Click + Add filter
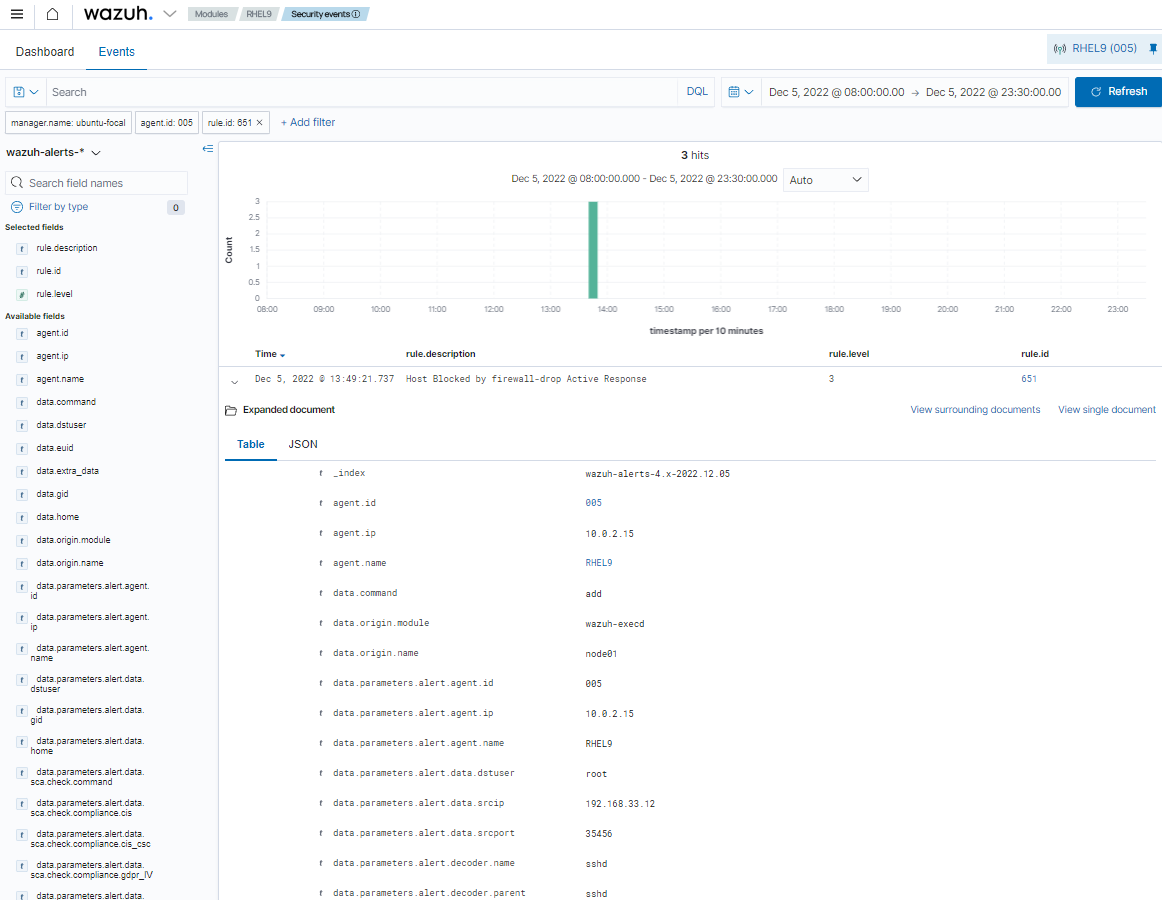This screenshot has height=900, width=1162. coord(308,122)
